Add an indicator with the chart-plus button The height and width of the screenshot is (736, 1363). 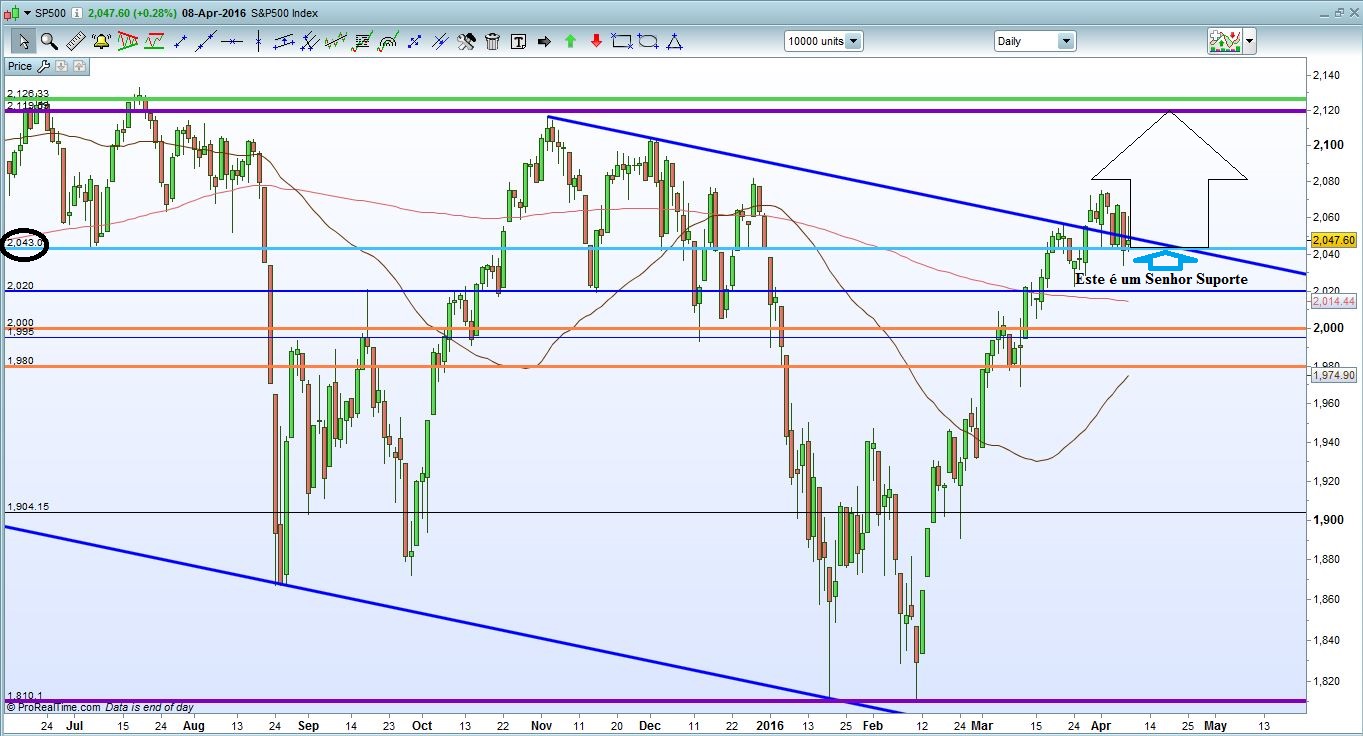click(x=1224, y=41)
